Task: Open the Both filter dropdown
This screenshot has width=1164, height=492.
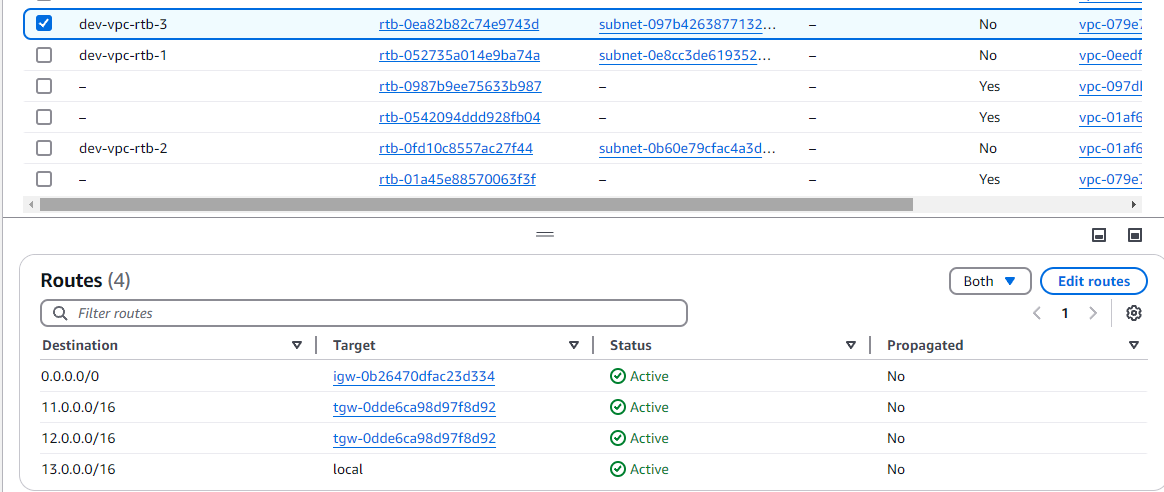Action: click(989, 281)
